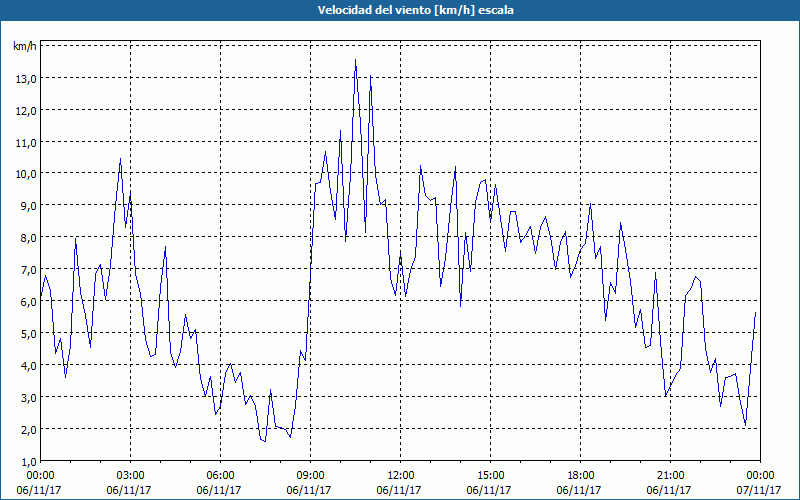Click the '06/11/17' date under 21:00
This screenshot has height=500, width=800.
[669, 490]
